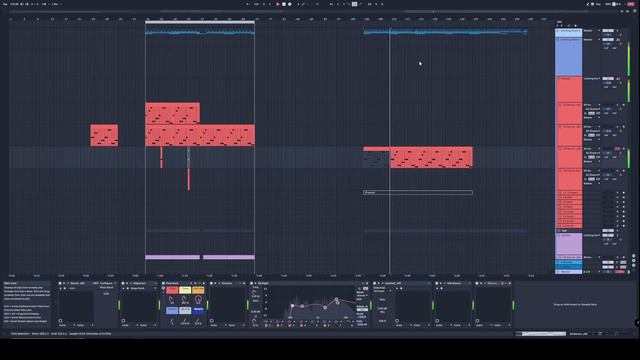The height and width of the screenshot is (360, 640).
Task: Enable the MIDI map mode switch
Action: [609, 4]
